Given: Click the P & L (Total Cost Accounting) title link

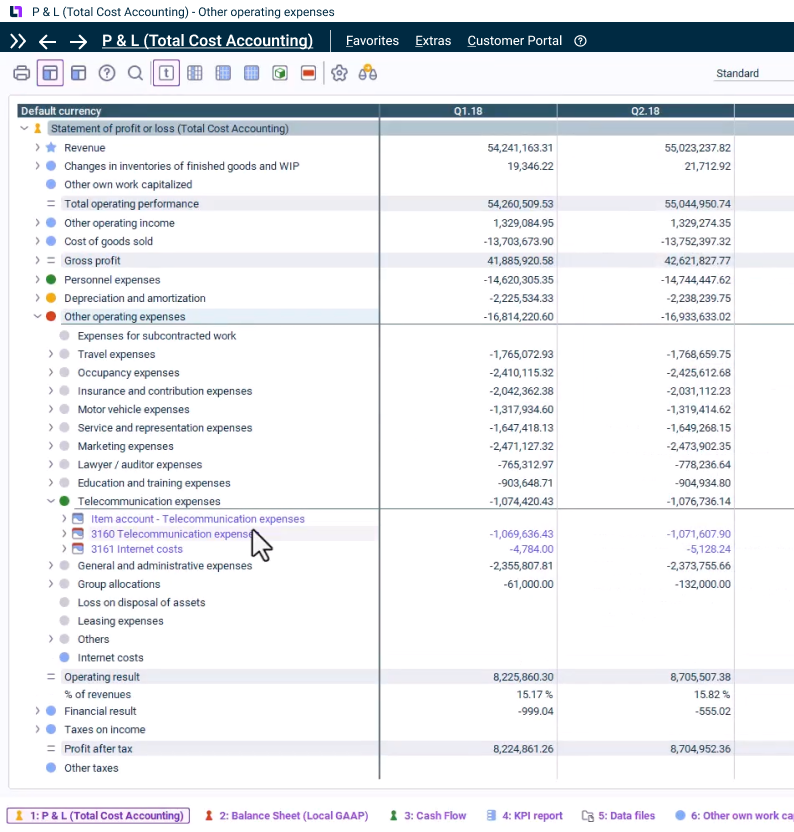Looking at the screenshot, I should pyautogui.click(x=207, y=41).
